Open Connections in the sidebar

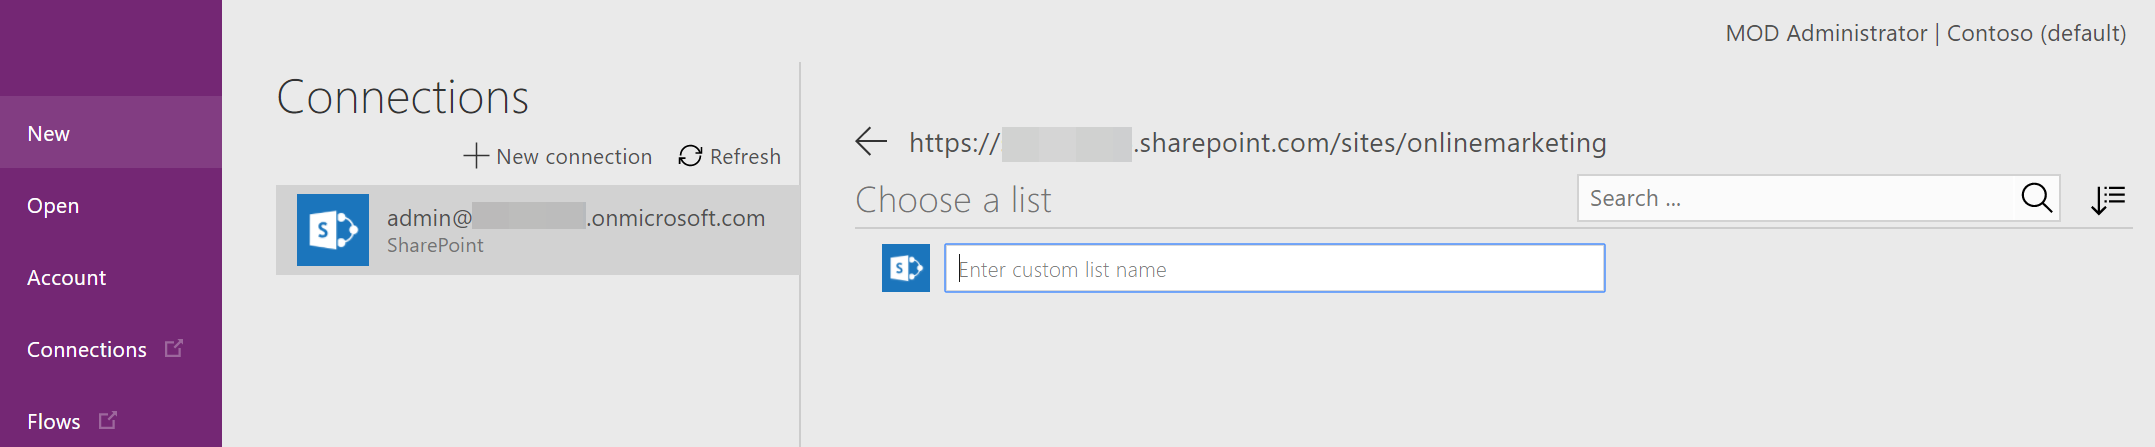[87, 350]
